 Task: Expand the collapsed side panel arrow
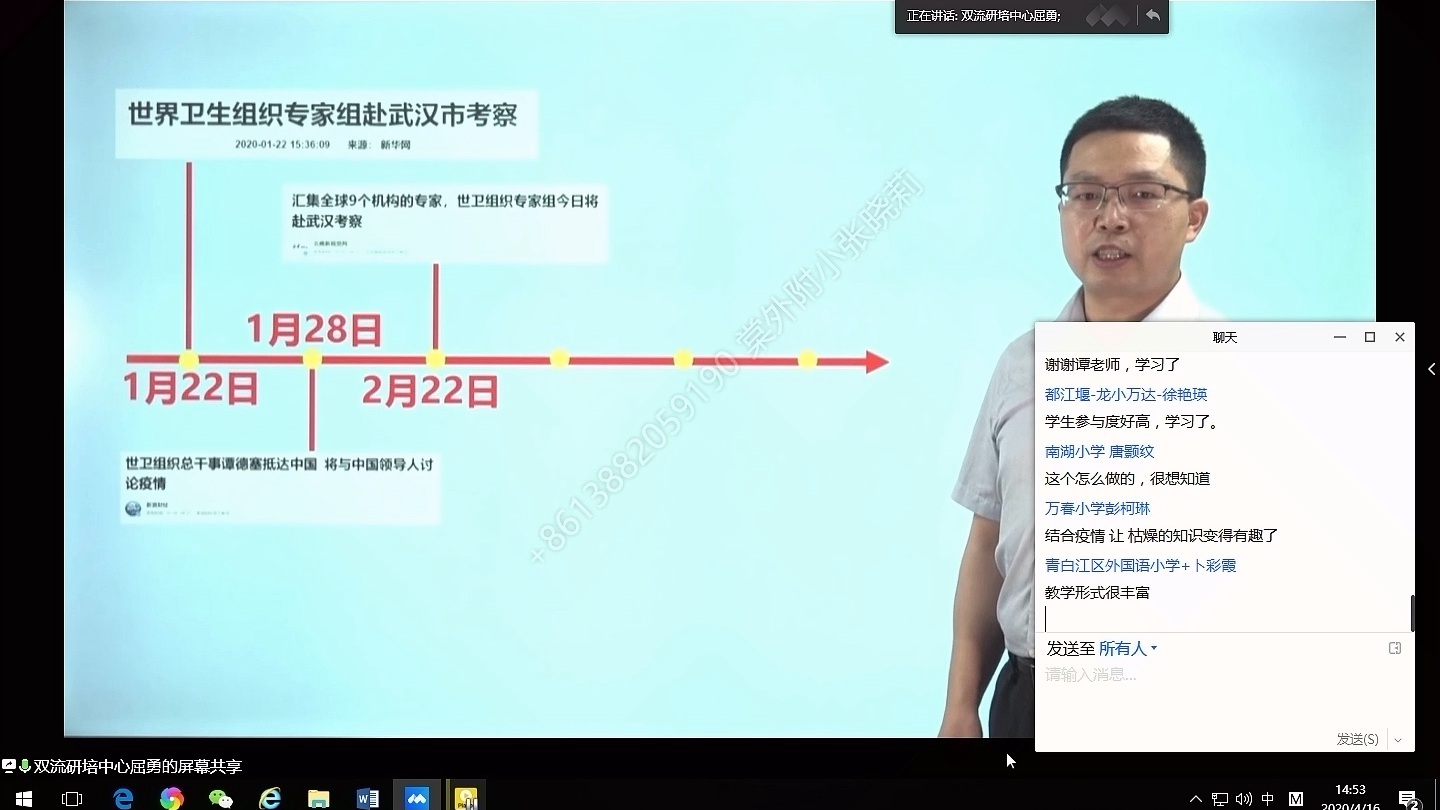(x=1431, y=369)
